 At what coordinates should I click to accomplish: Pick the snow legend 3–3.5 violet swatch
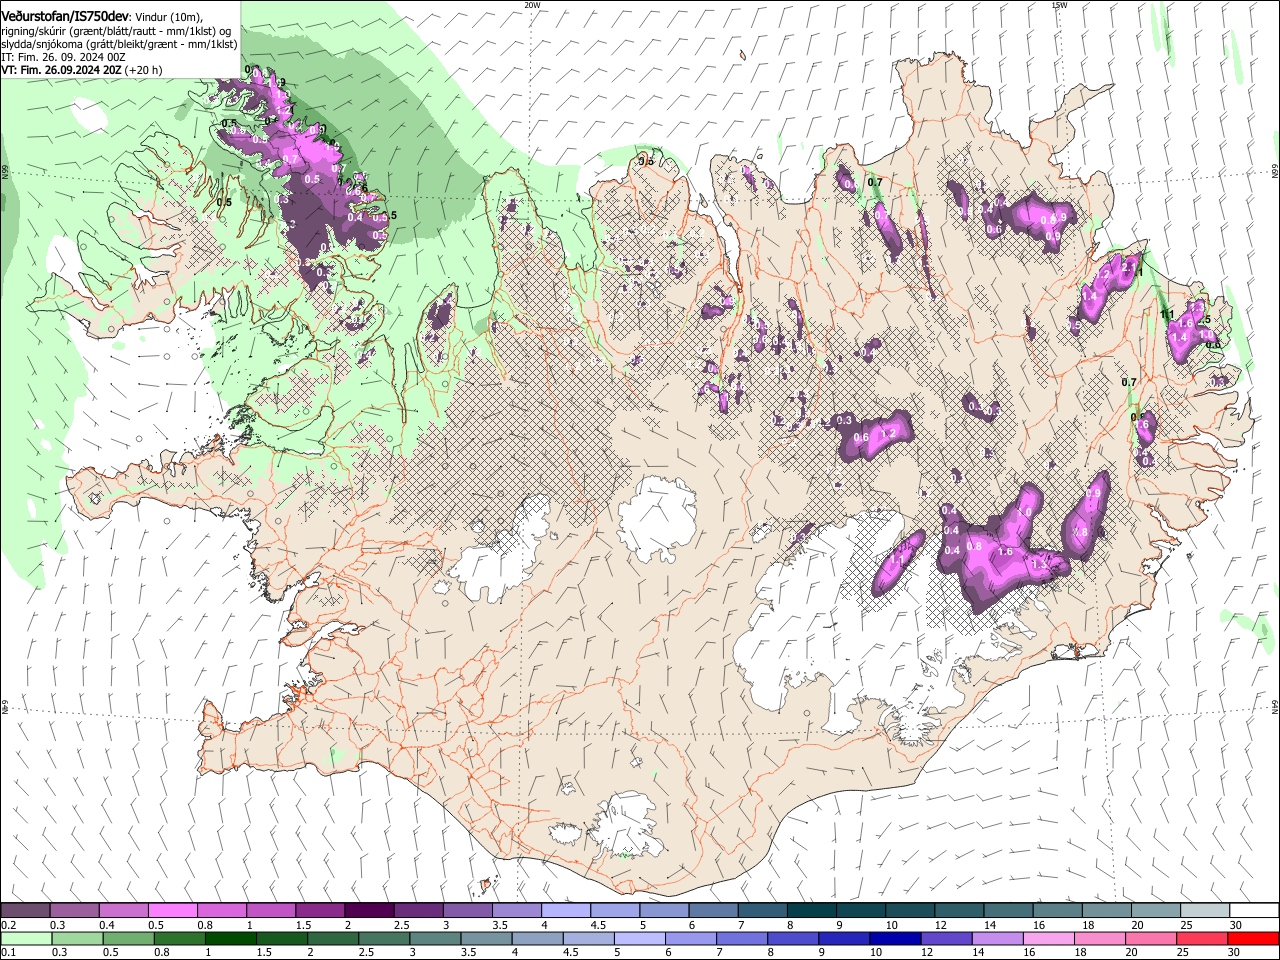(467, 911)
